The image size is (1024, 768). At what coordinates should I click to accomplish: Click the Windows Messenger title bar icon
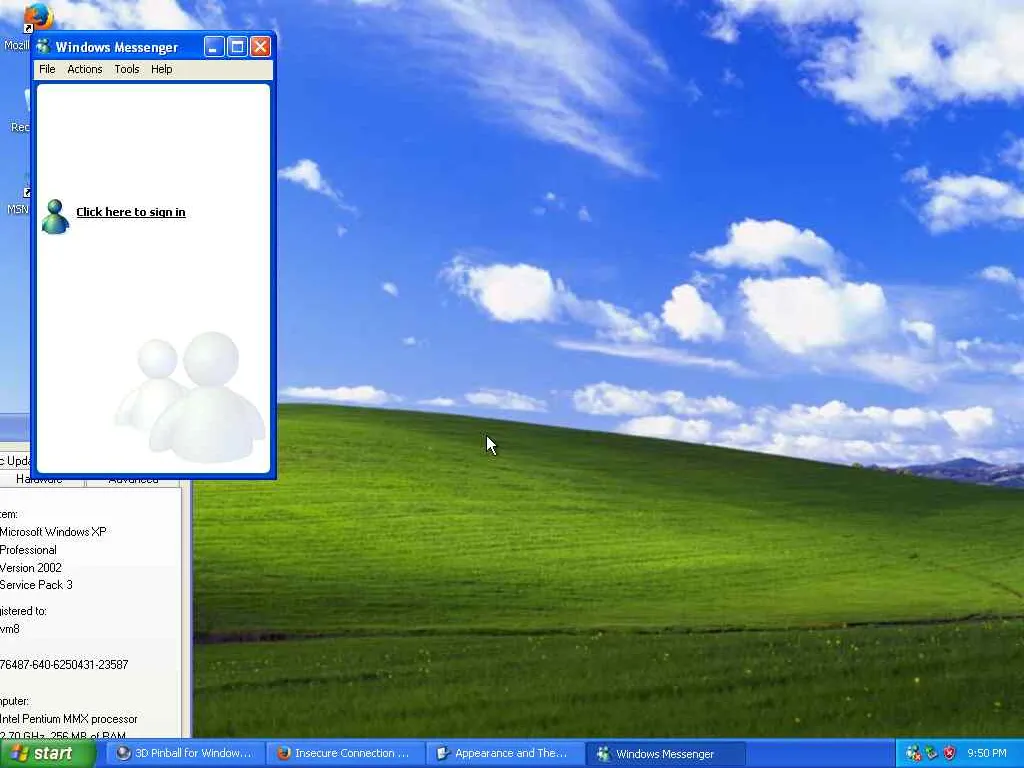(x=44, y=46)
